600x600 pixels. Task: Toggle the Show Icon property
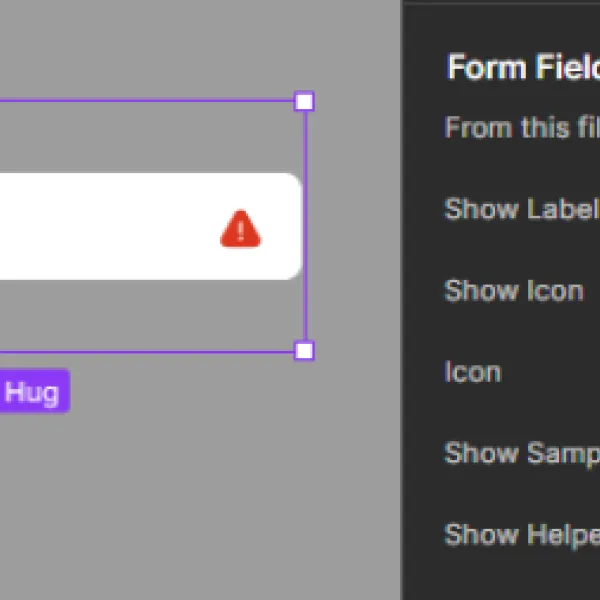click(514, 291)
